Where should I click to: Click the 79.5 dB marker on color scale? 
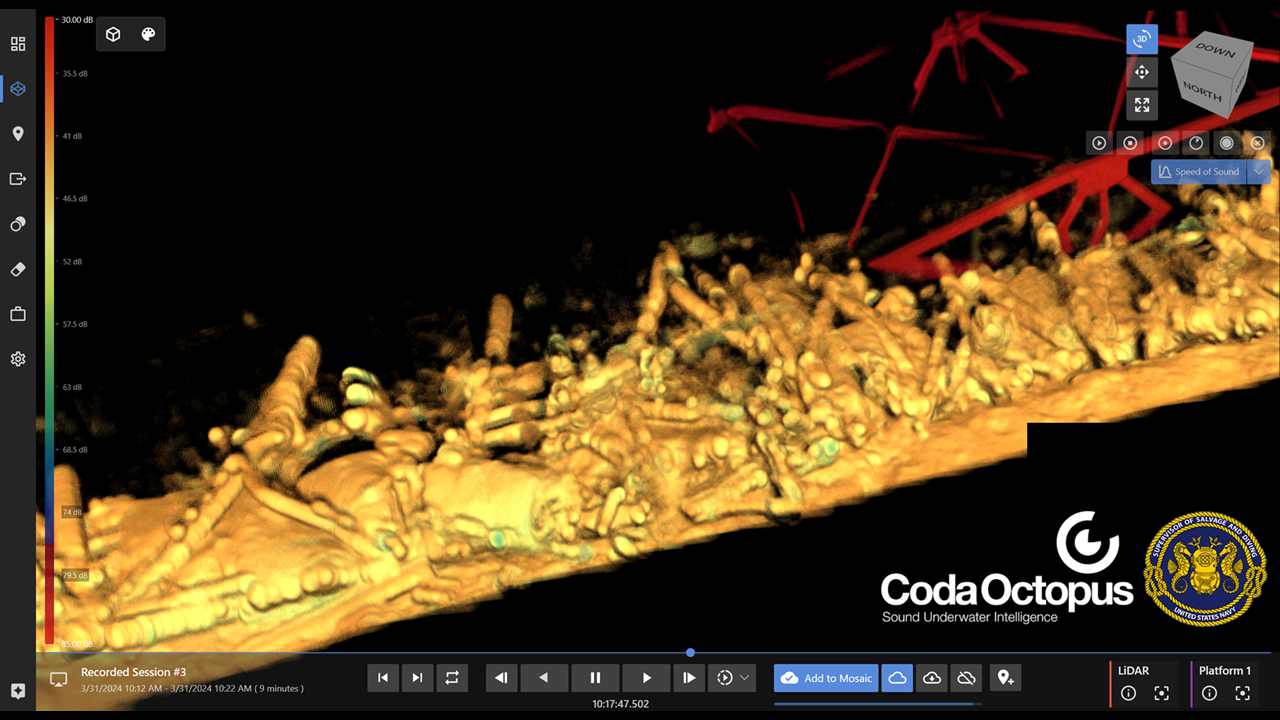tap(75, 575)
